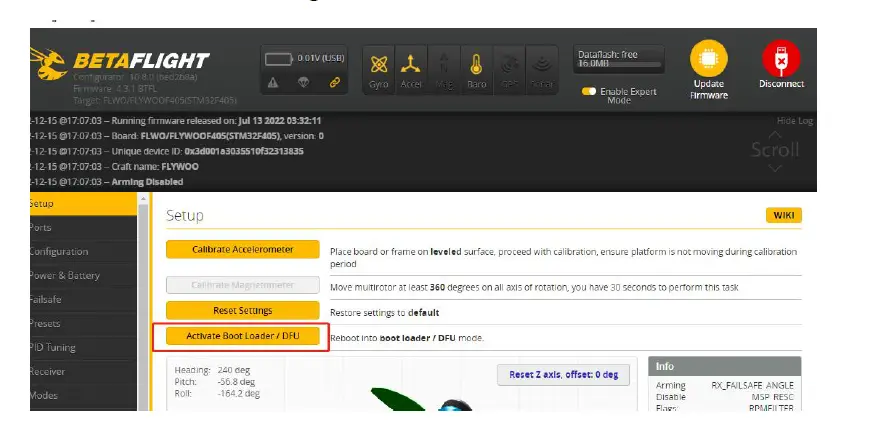Click the Pitch -56.8 deg readout
This screenshot has width=879, height=421.
[x=215, y=382]
